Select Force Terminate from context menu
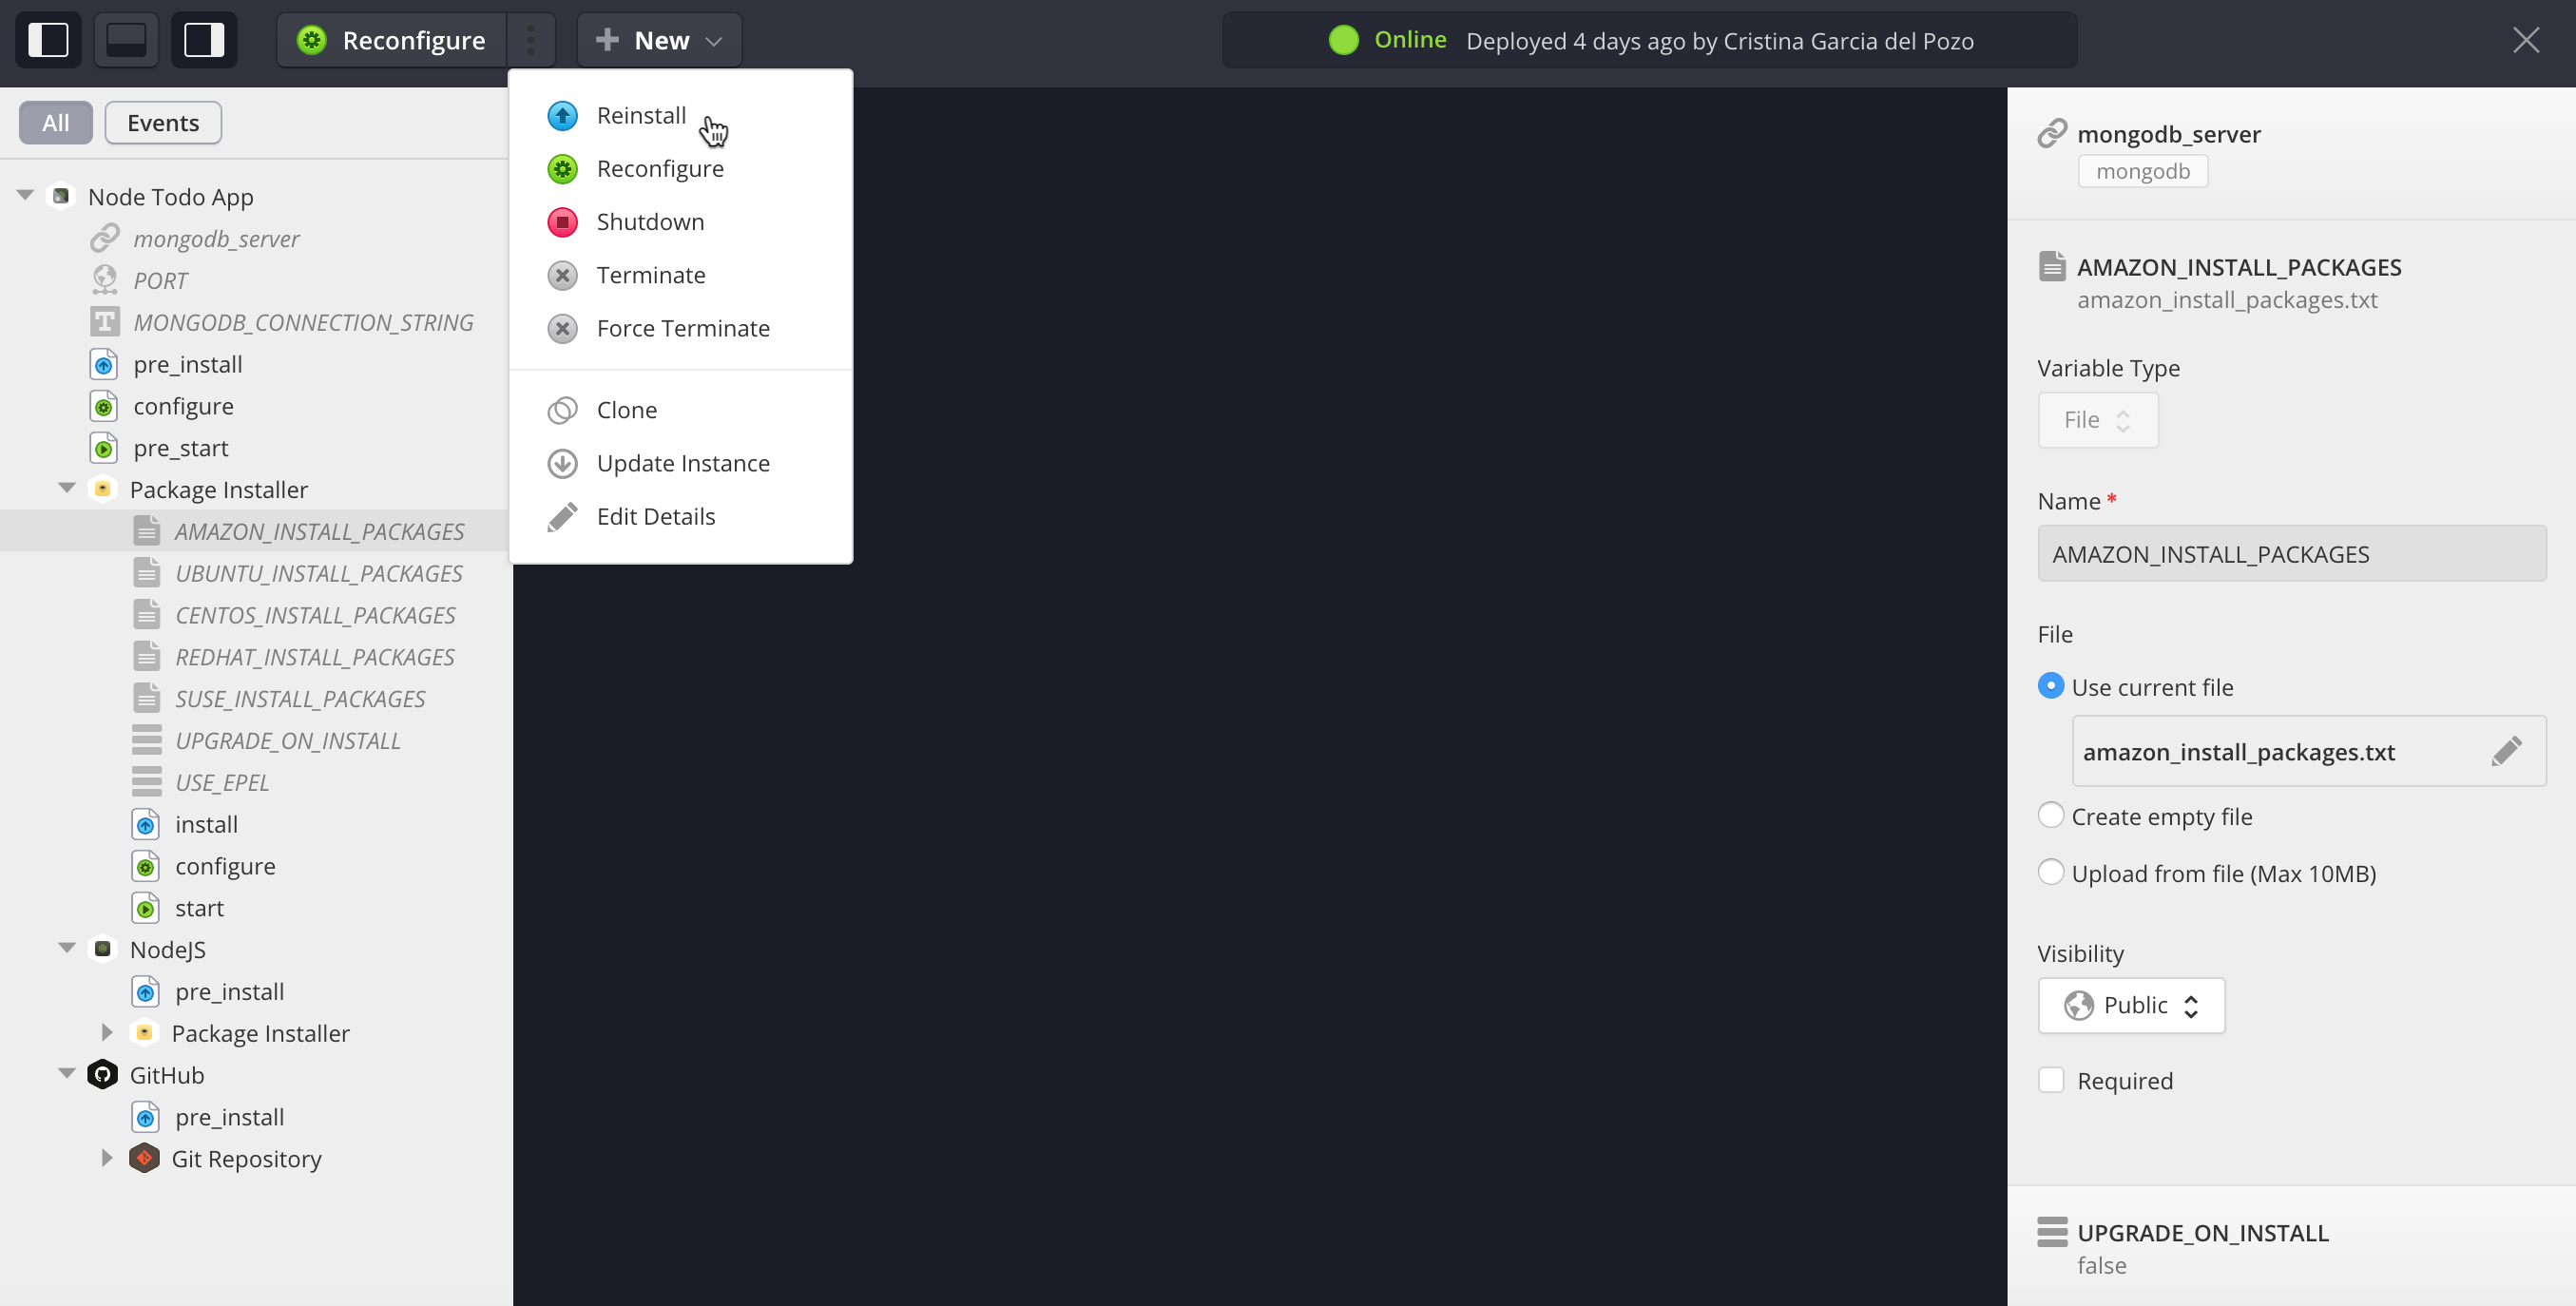Viewport: 2576px width, 1306px height. click(x=682, y=327)
